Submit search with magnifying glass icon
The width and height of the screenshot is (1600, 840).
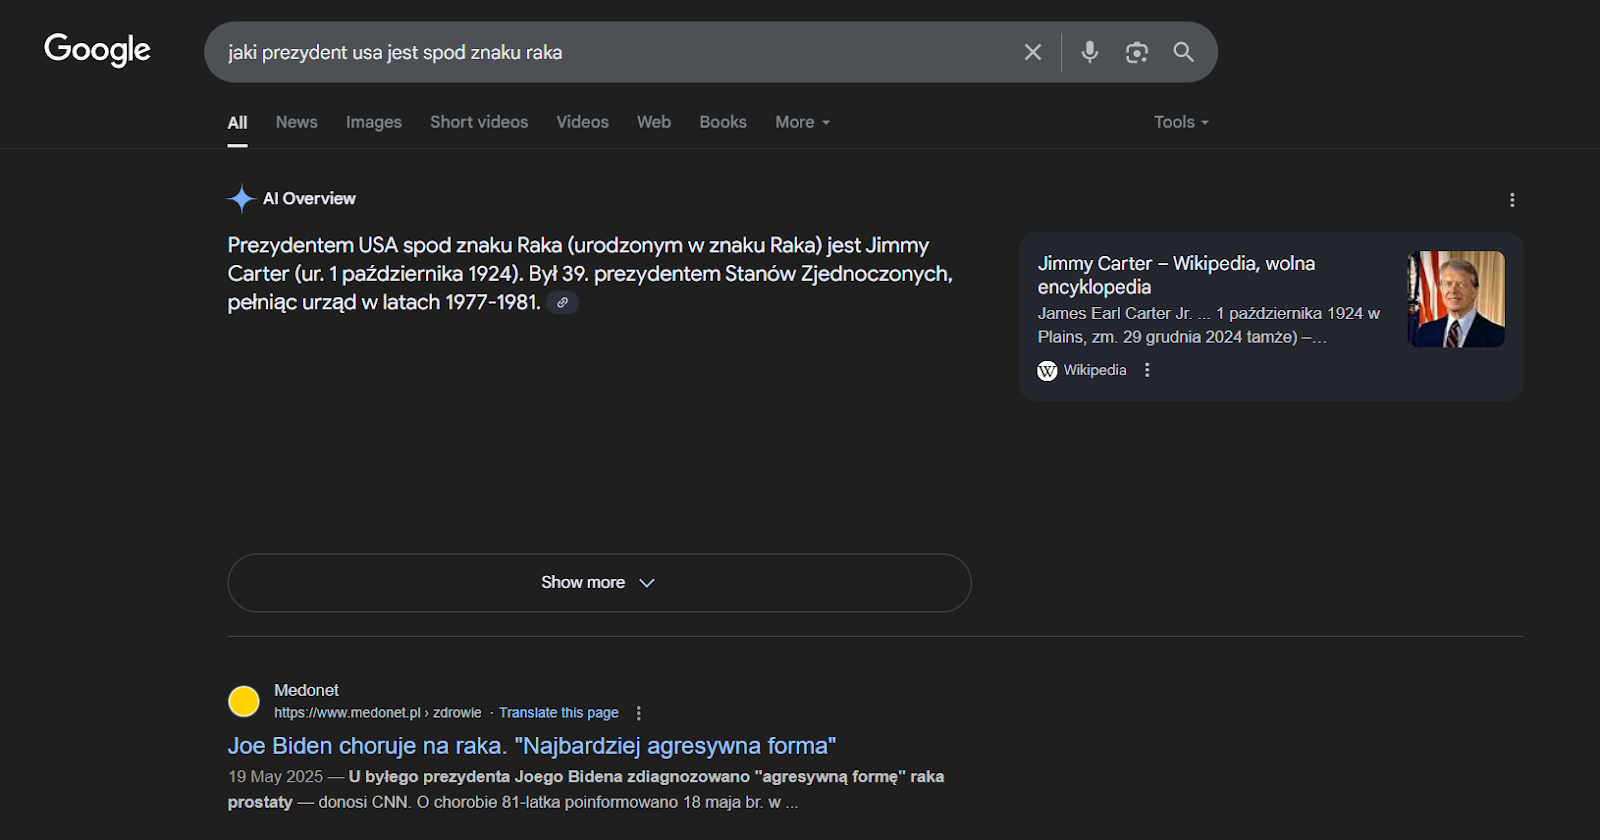[1183, 52]
